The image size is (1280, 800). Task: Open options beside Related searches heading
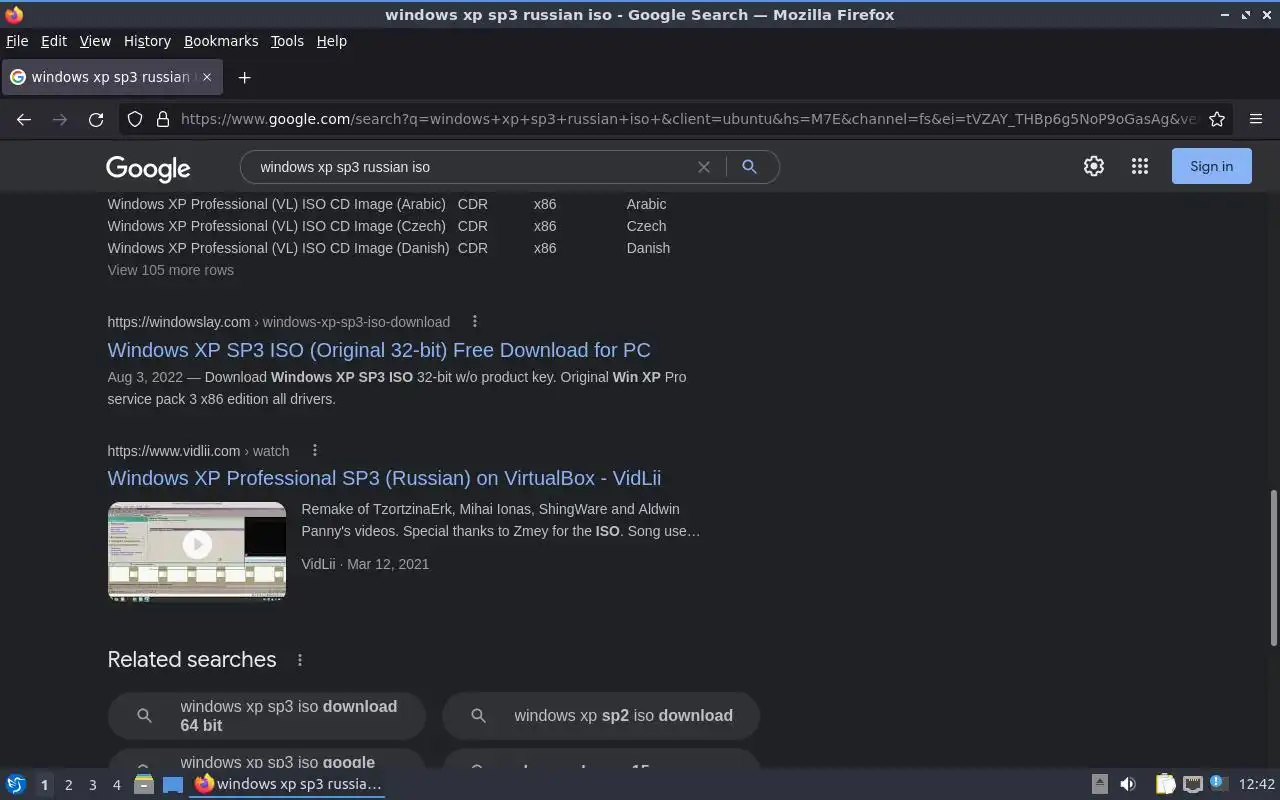299,660
